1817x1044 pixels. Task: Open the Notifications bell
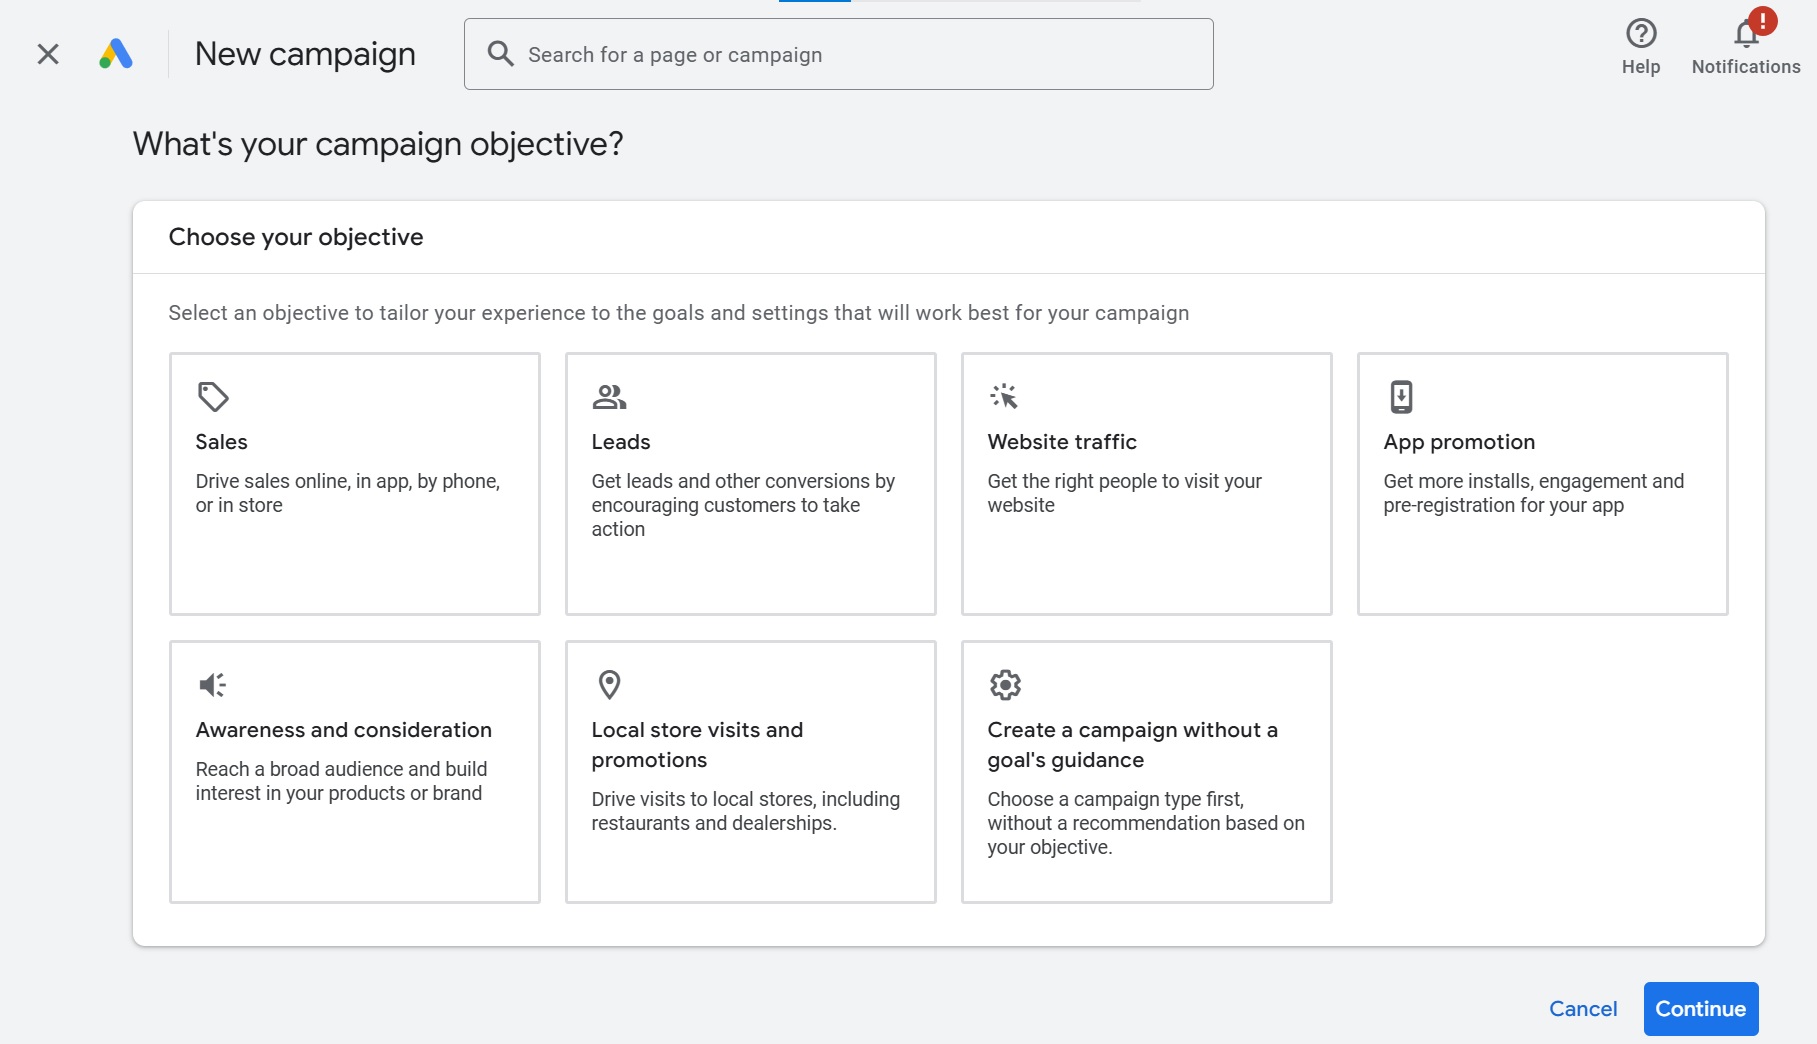[x=1746, y=35]
